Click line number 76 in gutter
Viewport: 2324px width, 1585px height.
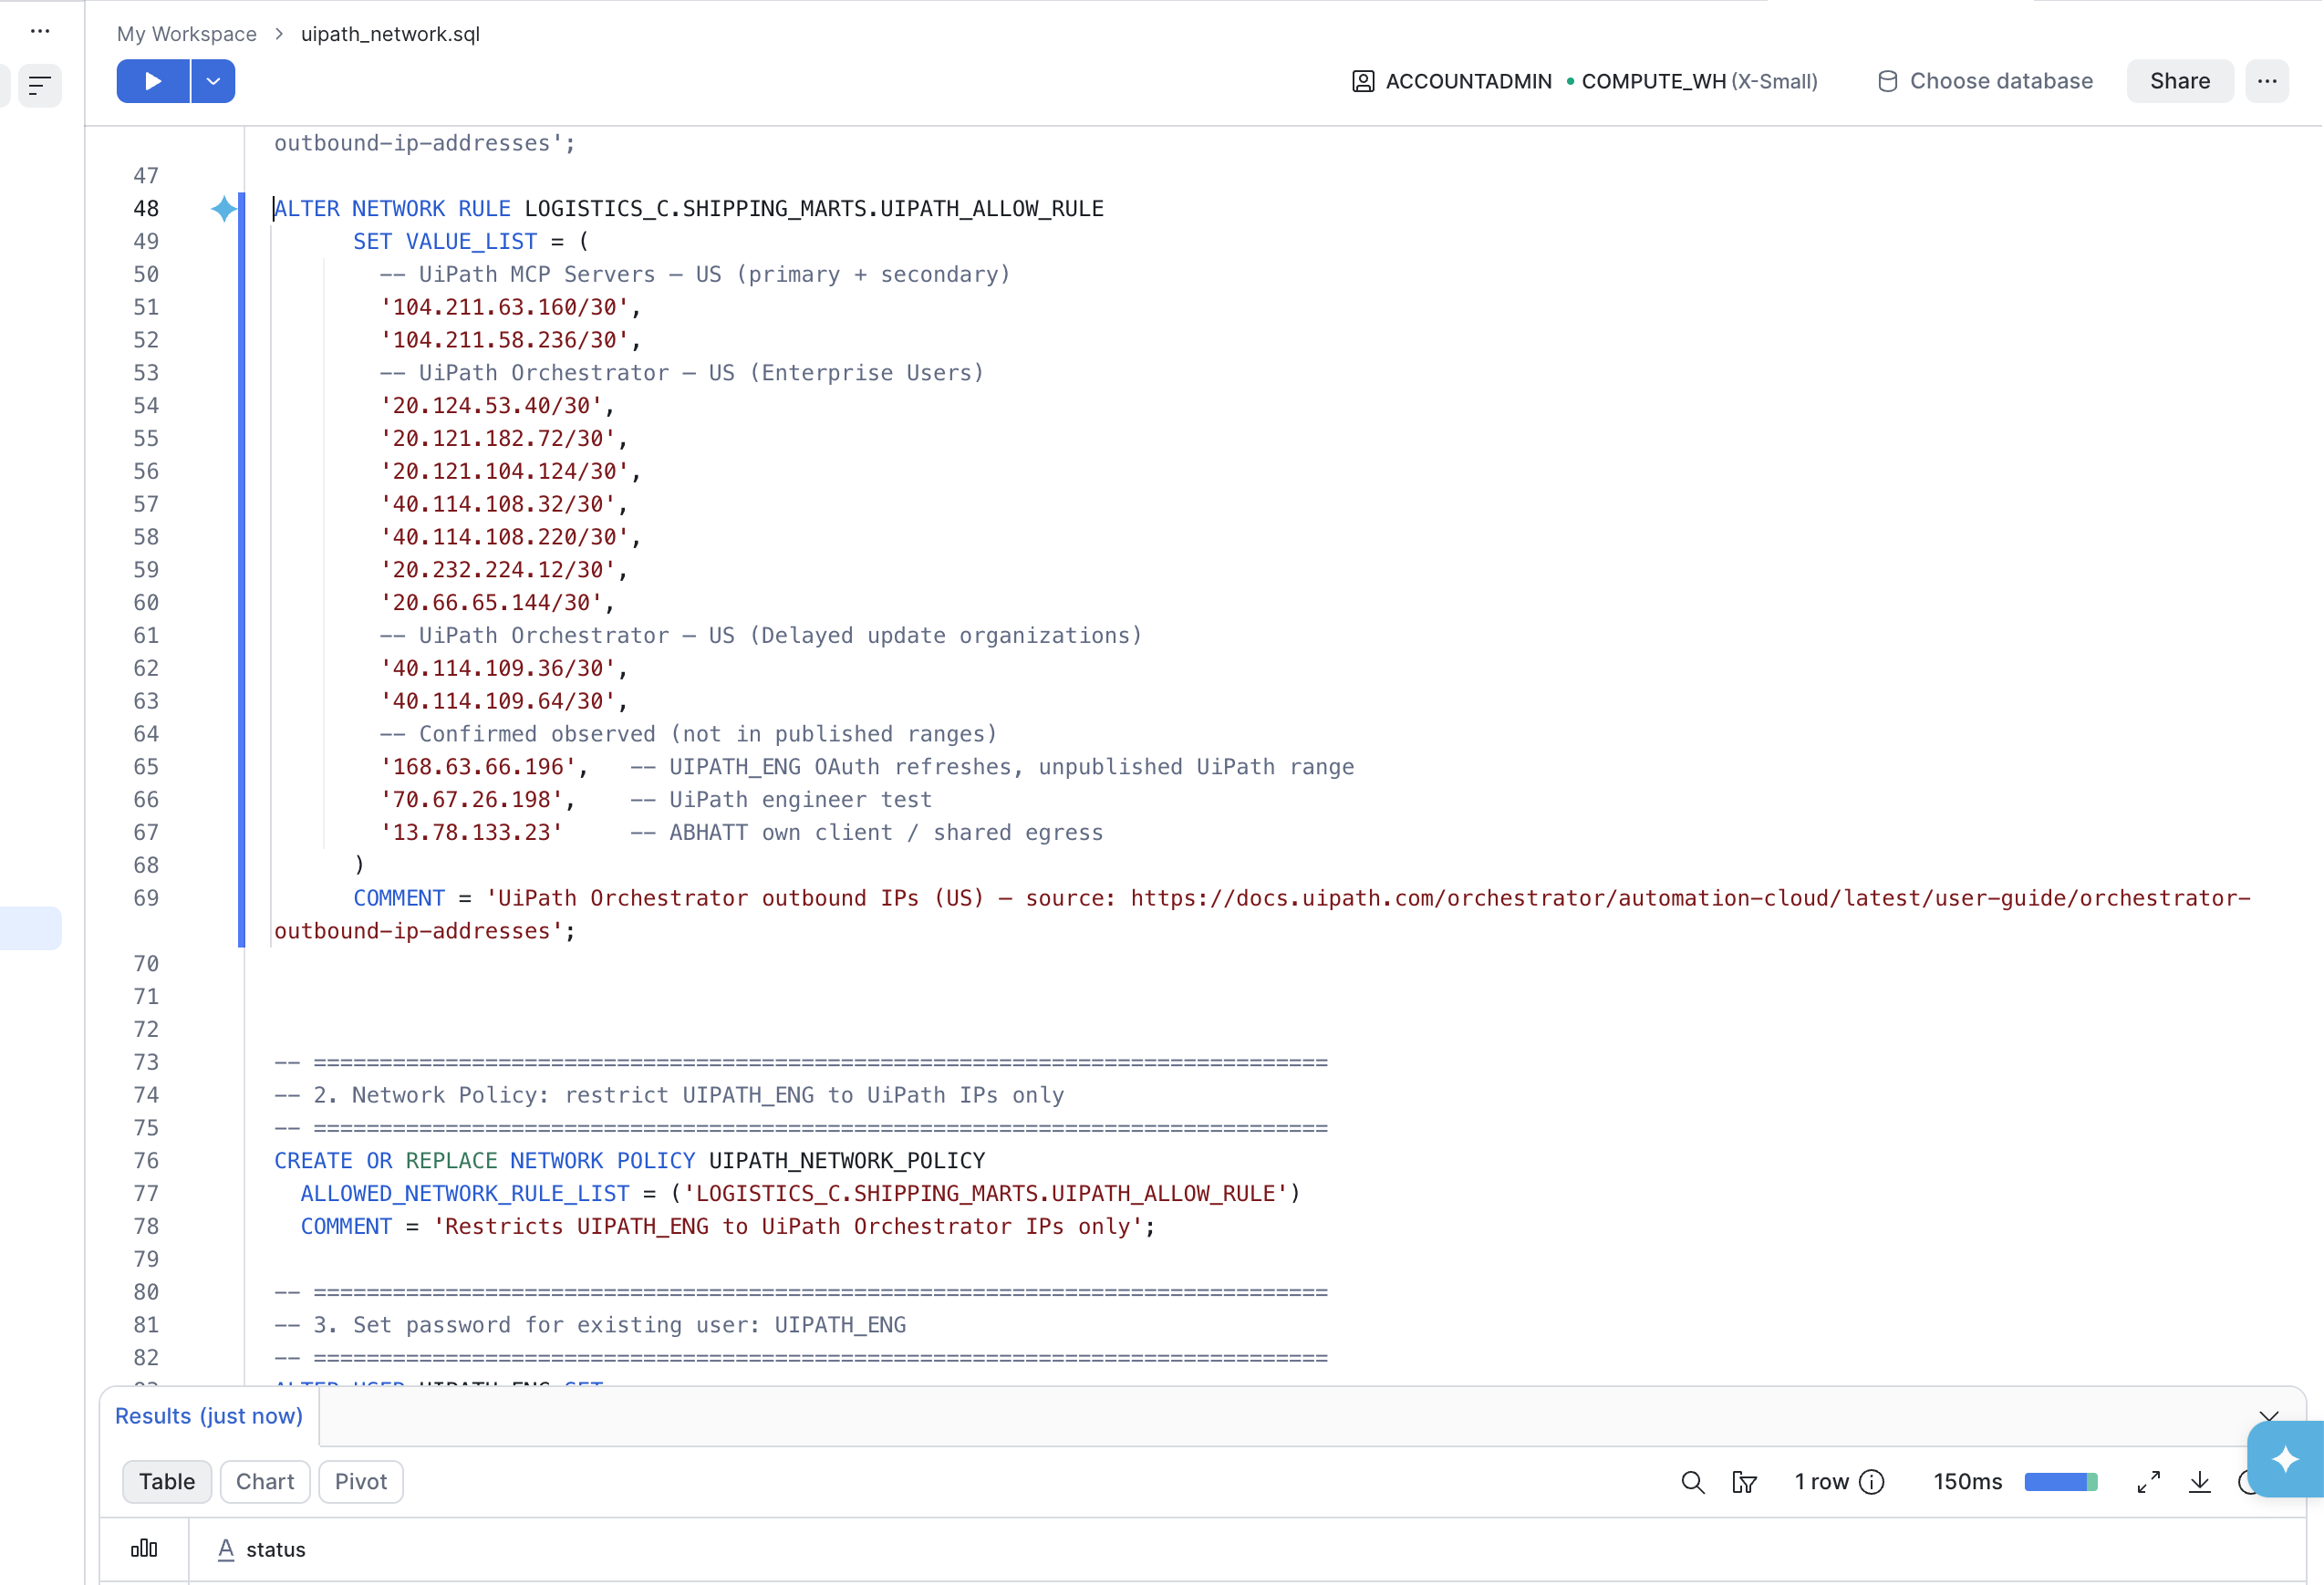pos(146,1160)
